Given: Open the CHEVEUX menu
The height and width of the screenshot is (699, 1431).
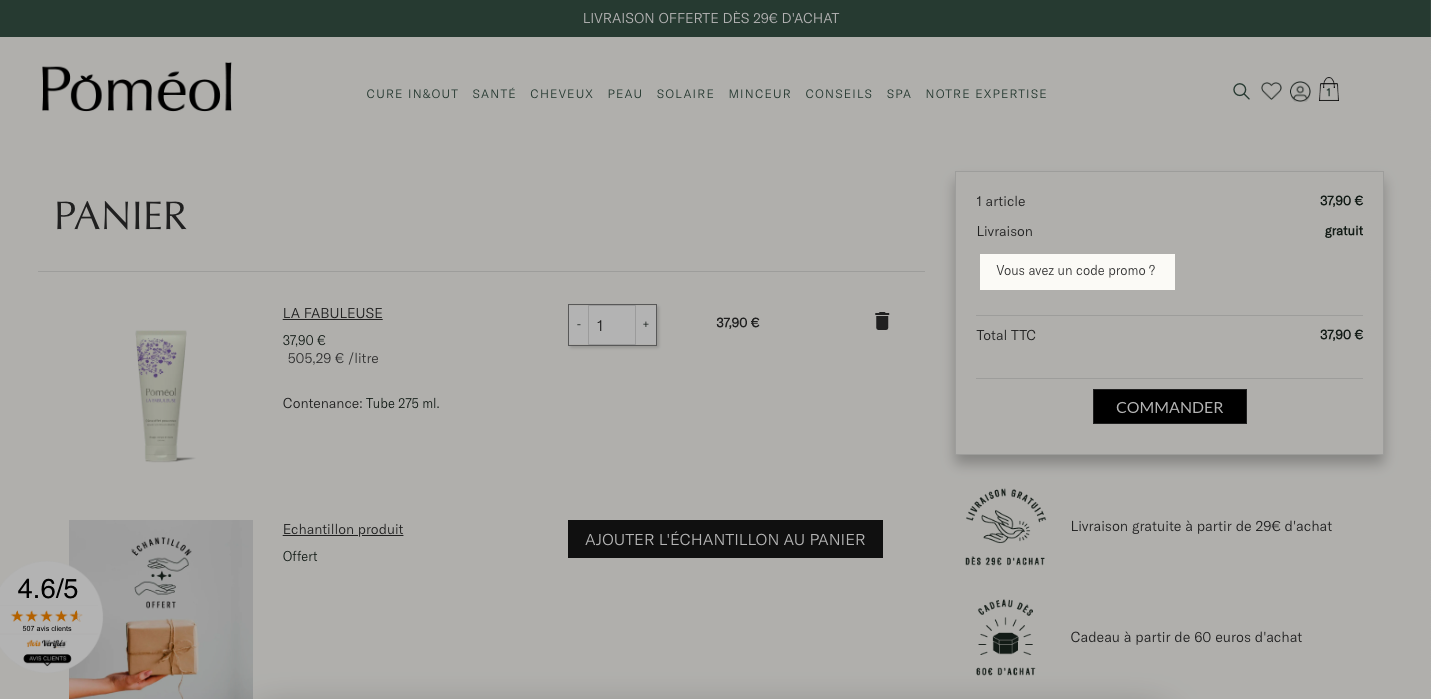Looking at the screenshot, I should (562, 94).
